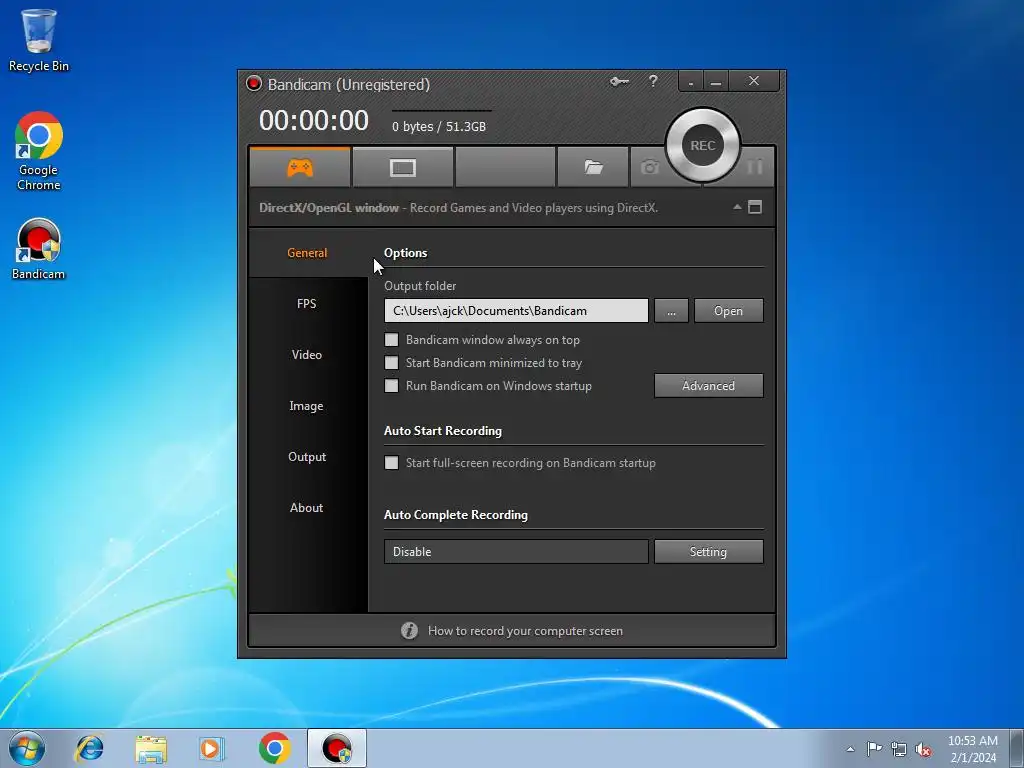Screen dimensions: 1024x768
Task: Open Windows Media Player from taskbar
Action: pos(212,748)
